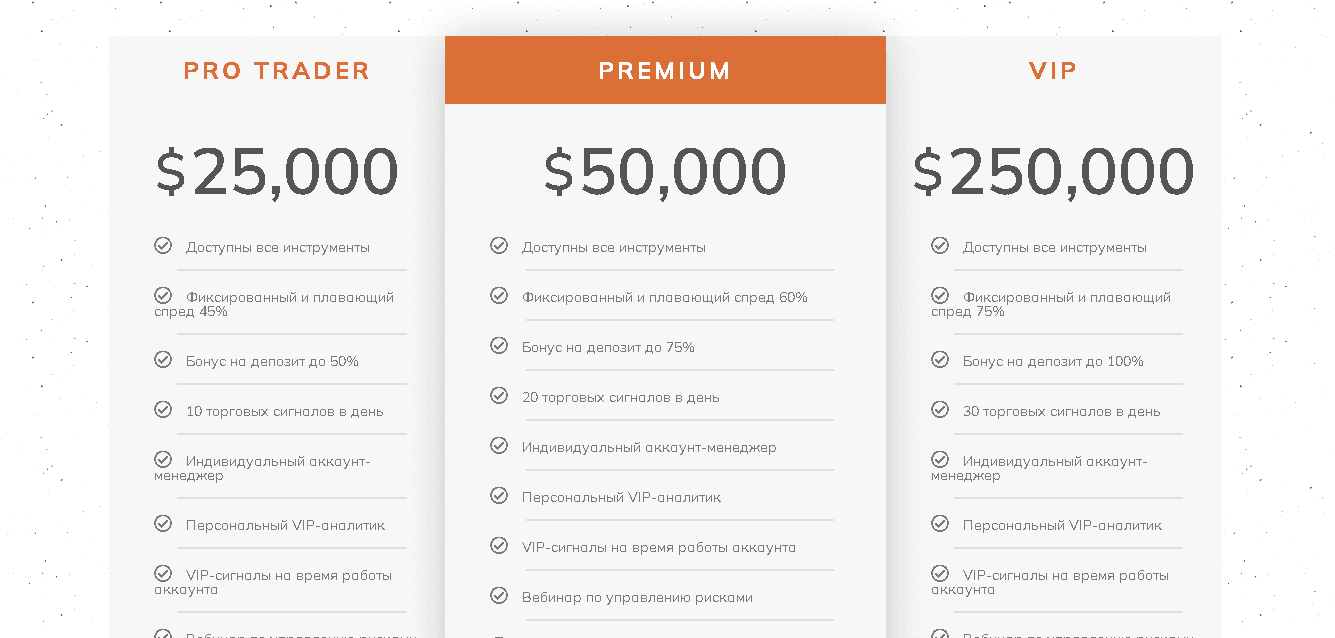This screenshot has height=638, width=1335.
Task: Click check icon beside '30 торговых сигналов в день'
Action: [940, 409]
